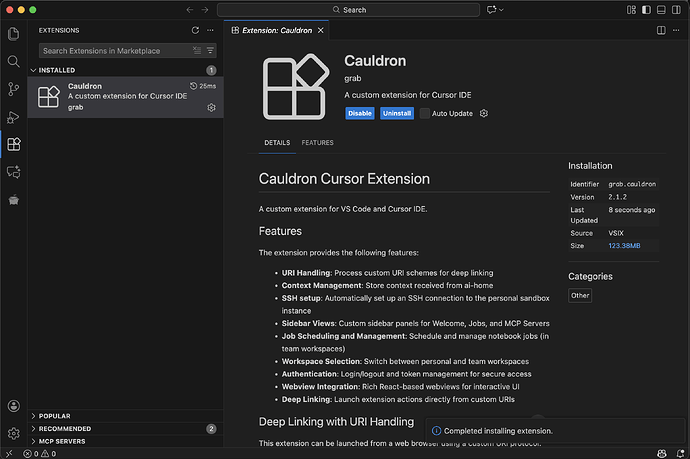690x459 pixels.
Task: Close the Extension: Cauldron tab
Action: [321, 30]
